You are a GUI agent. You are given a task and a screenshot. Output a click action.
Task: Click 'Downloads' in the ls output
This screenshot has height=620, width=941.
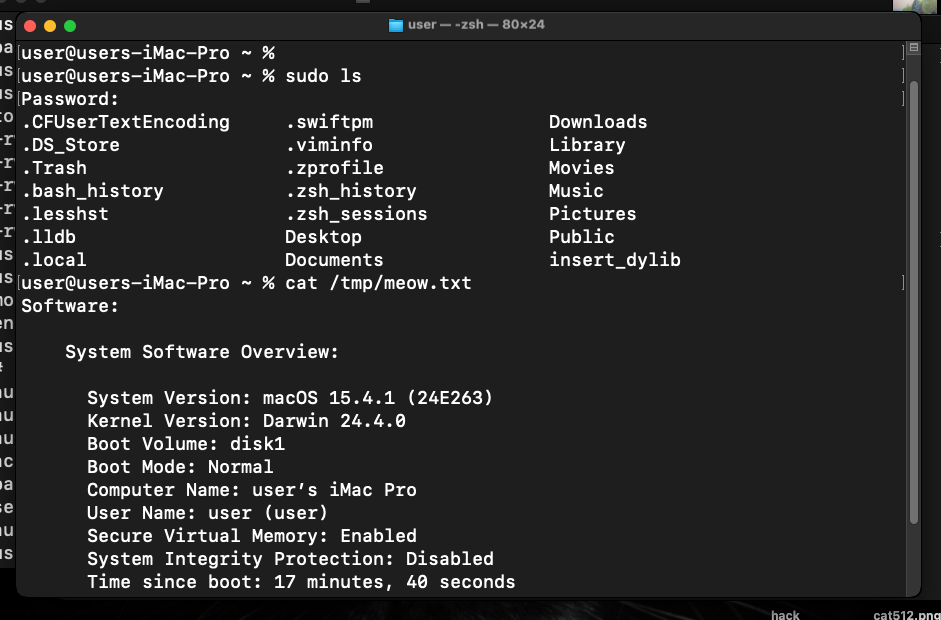[x=597, y=122]
